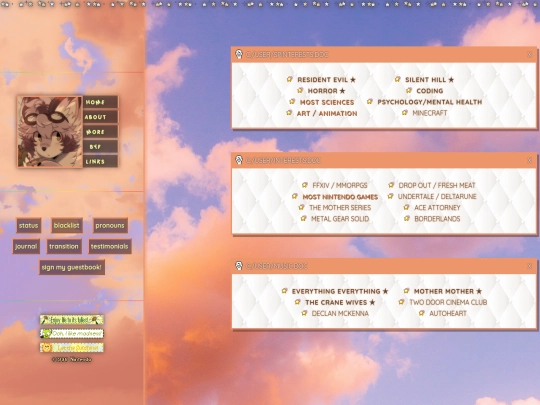This screenshot has width=540, height=405.
Task: Click the character icon in INTERESTS.DOC title bar
Action: point(239,160)
